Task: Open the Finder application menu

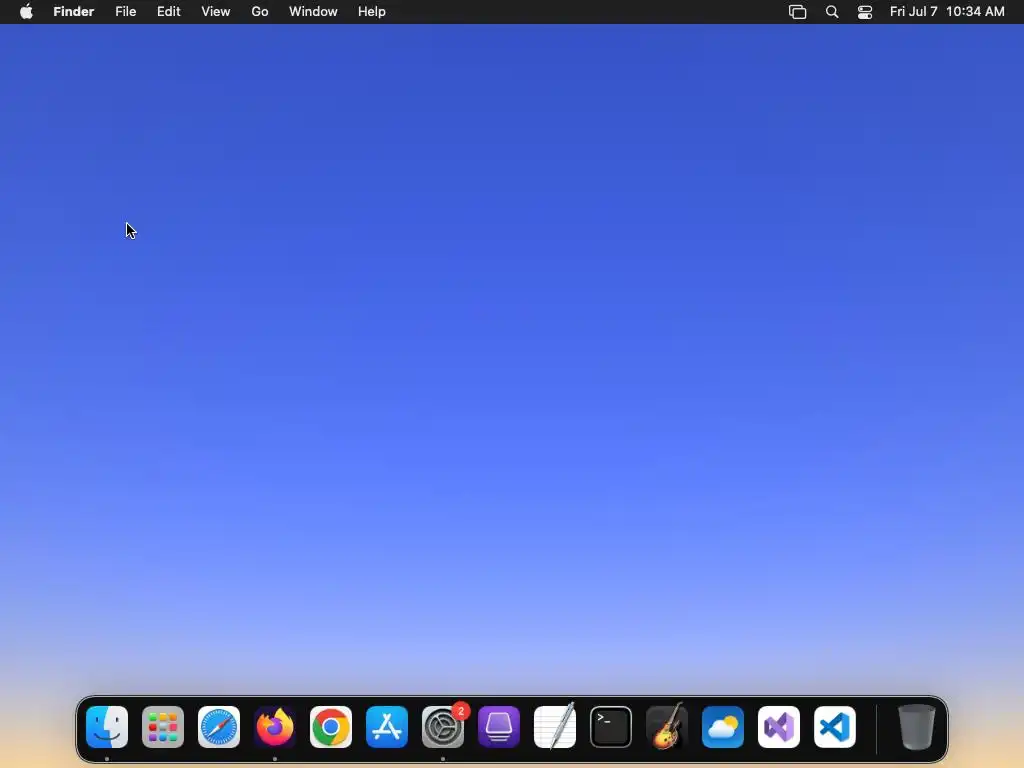Action: click(74, 12)
